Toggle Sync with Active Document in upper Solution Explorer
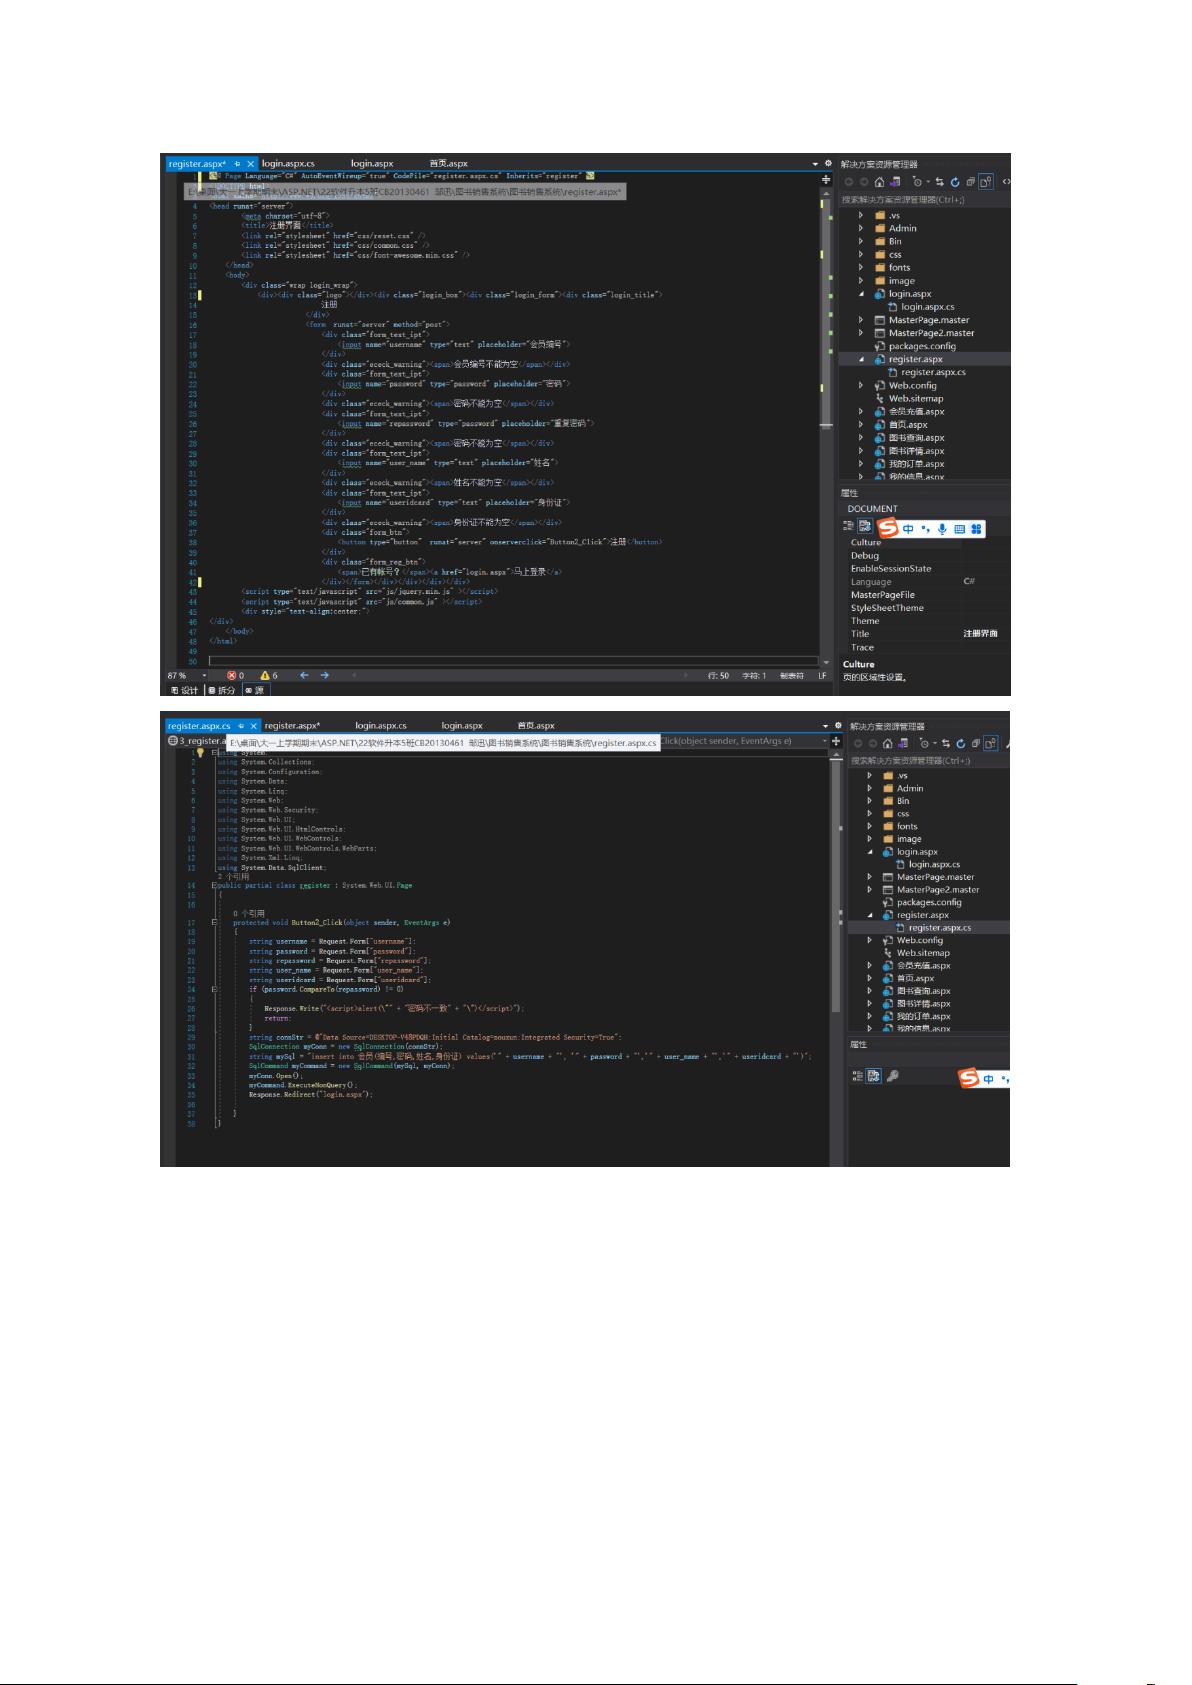 [x=939, y=182]
